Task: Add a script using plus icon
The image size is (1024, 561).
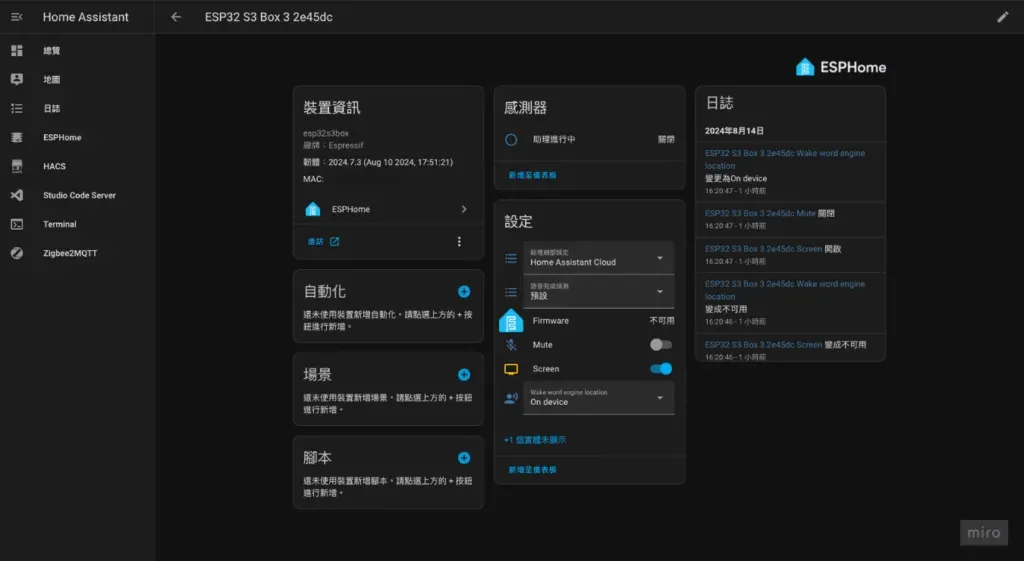Action: point(464,458)
